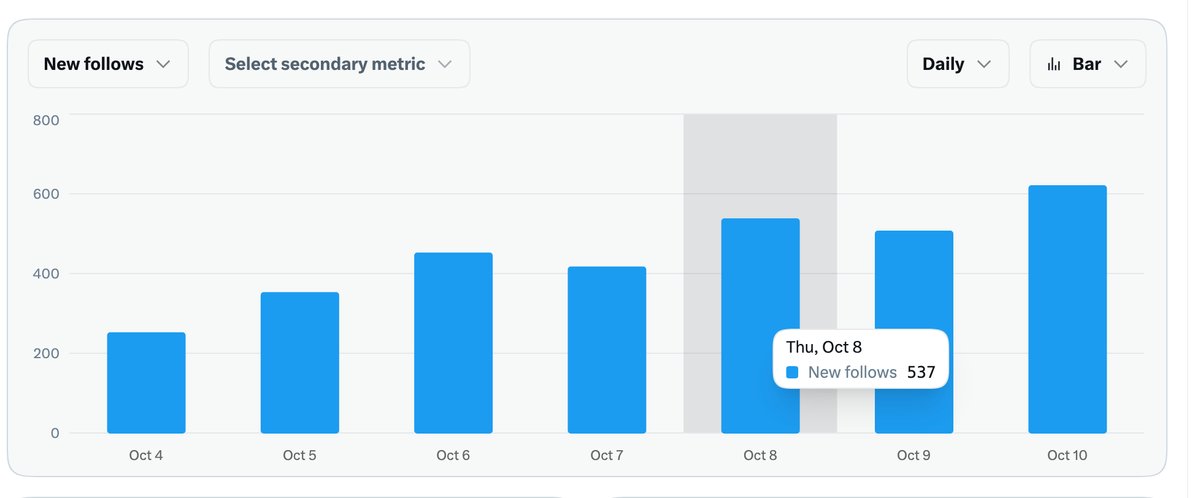
Task: Select the highlighted Oct 8 bar
Action: [x=760, y=326]
